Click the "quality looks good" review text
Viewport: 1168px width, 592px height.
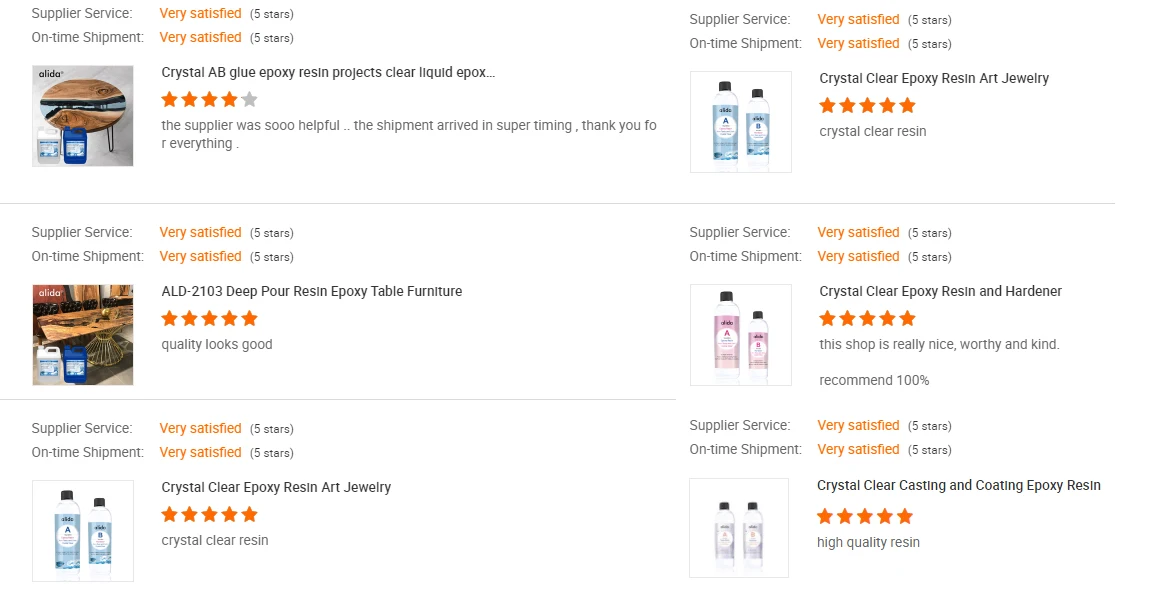pos(217,344)
